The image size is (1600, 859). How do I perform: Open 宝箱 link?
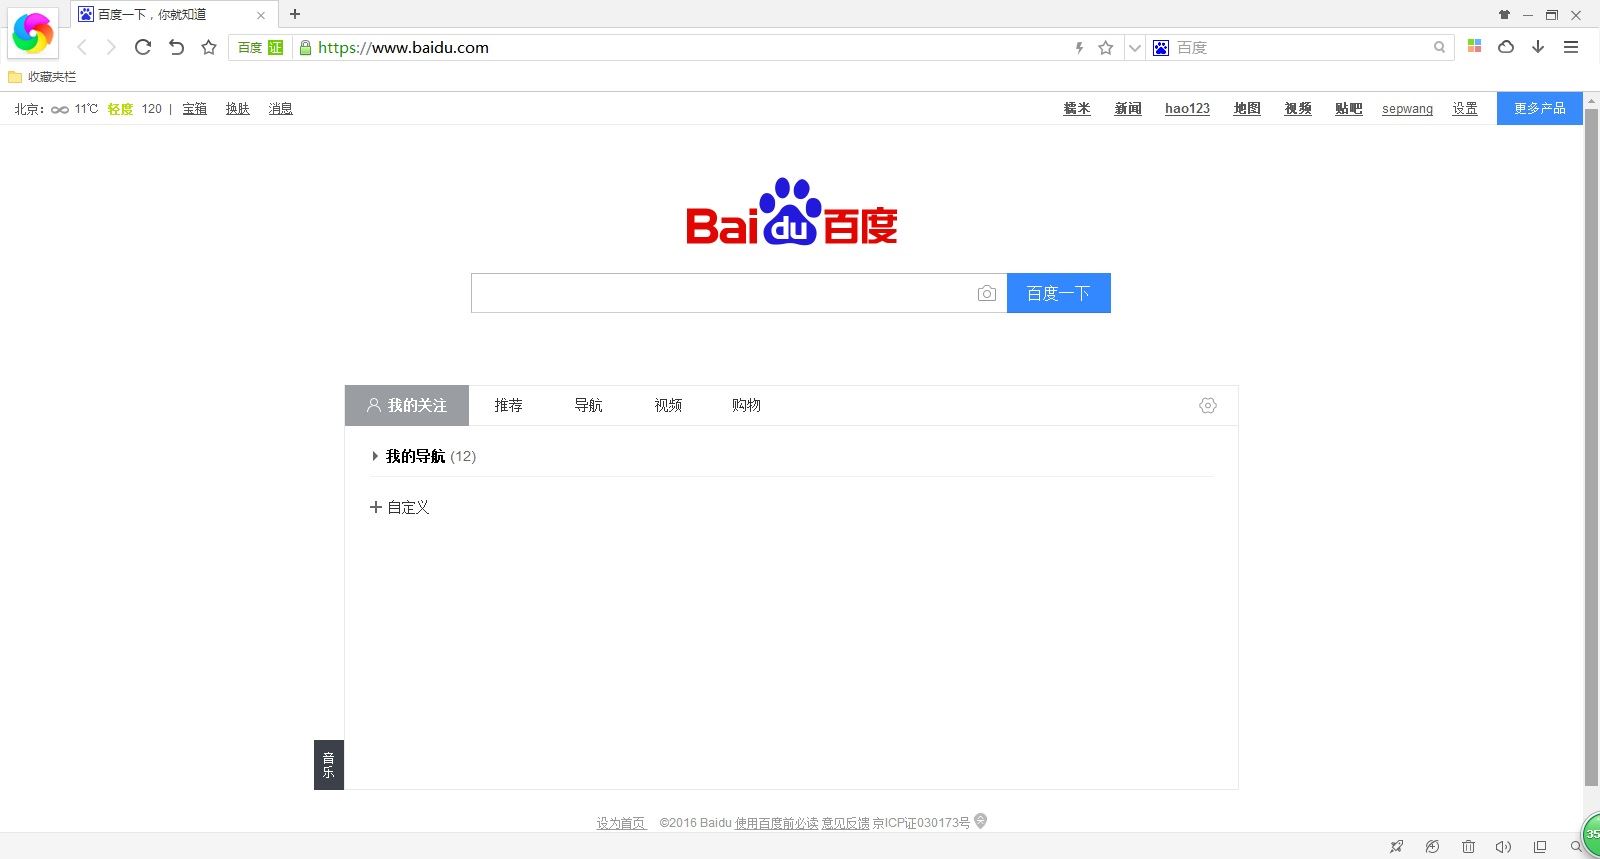(194, 108)
